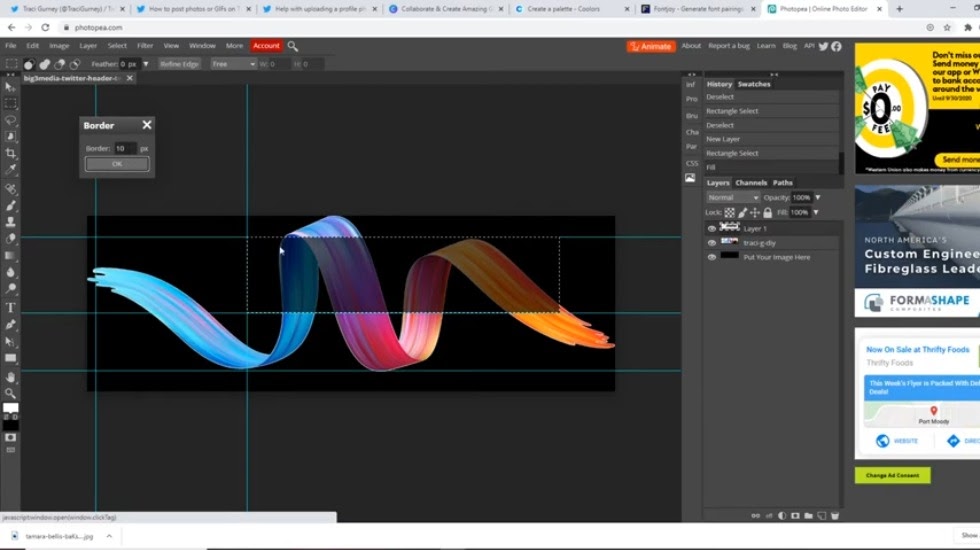Screen dimensions: 980x550
Task: Hide Layer 1 using eye icon
Action: pos(712,229)
